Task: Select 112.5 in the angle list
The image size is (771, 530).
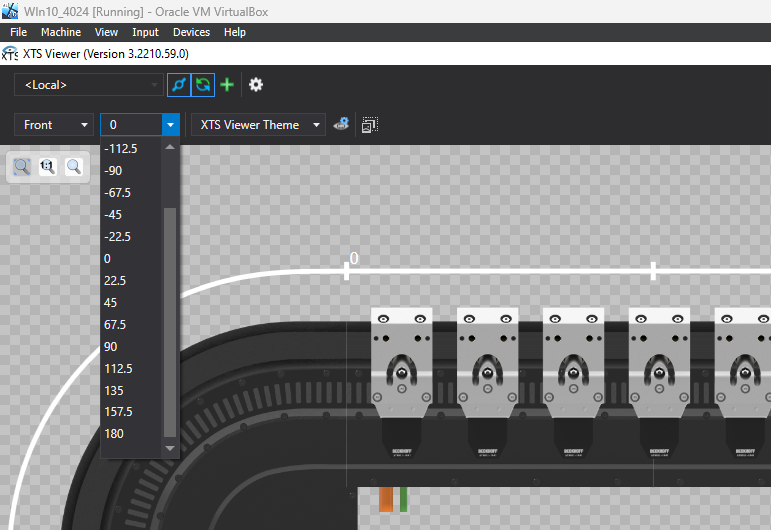Action: coord(131,369)
